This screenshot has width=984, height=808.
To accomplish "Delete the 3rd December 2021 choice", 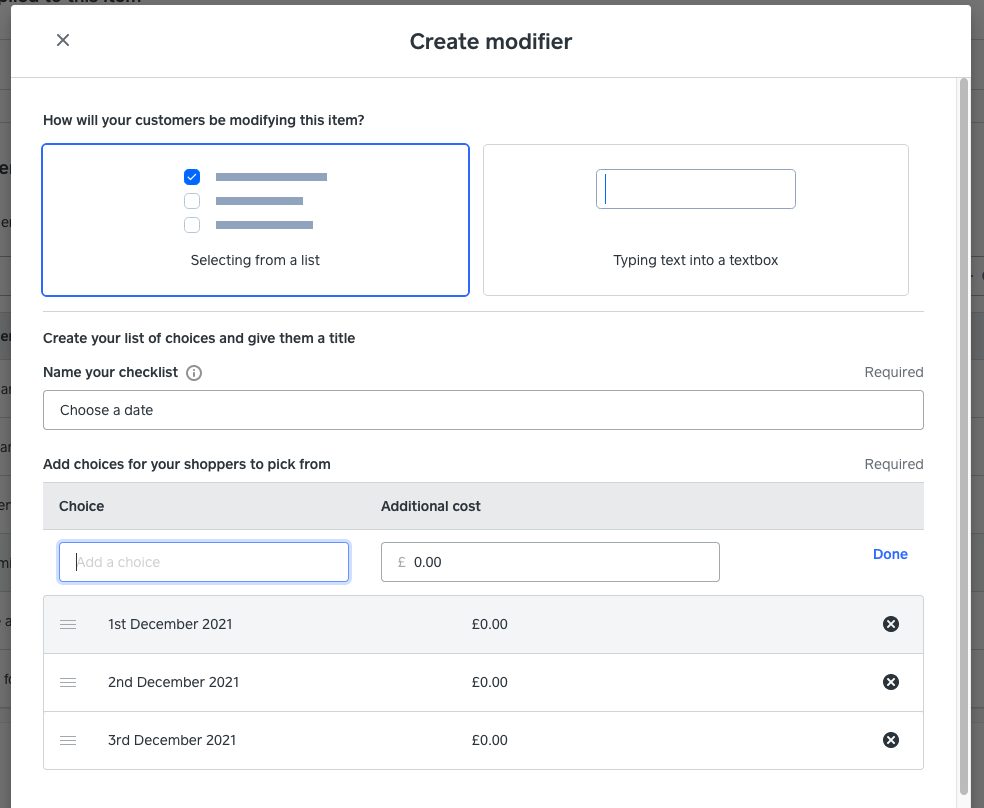I will click(890, 740).
